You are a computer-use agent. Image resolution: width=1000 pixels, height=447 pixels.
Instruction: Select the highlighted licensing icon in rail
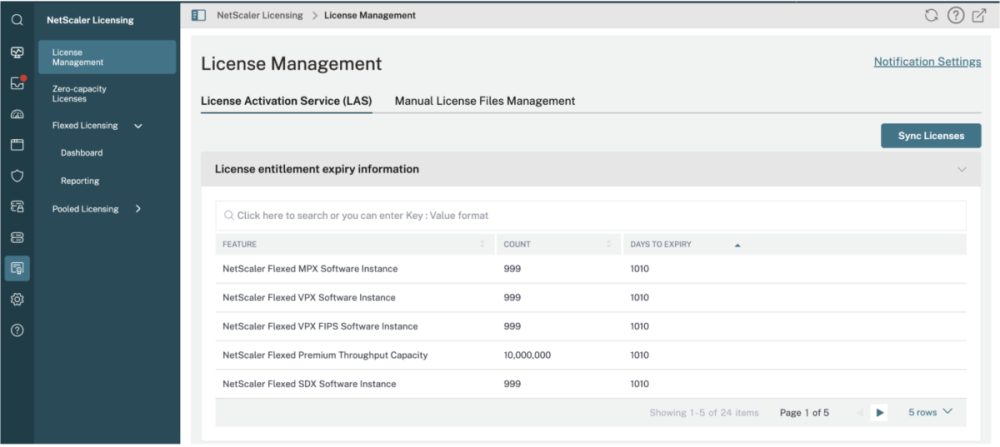[x=17, y=268]
